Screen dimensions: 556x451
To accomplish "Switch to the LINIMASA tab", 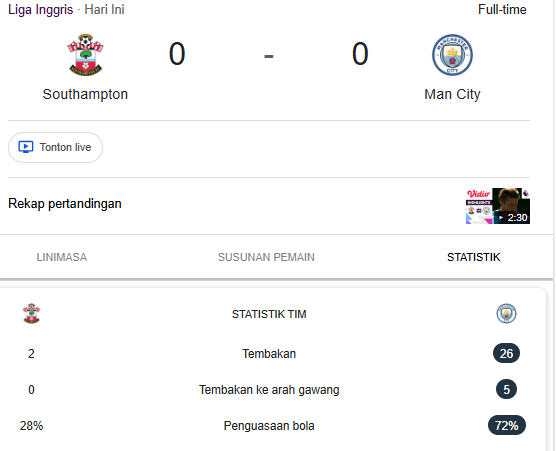I will click(62, 257).
